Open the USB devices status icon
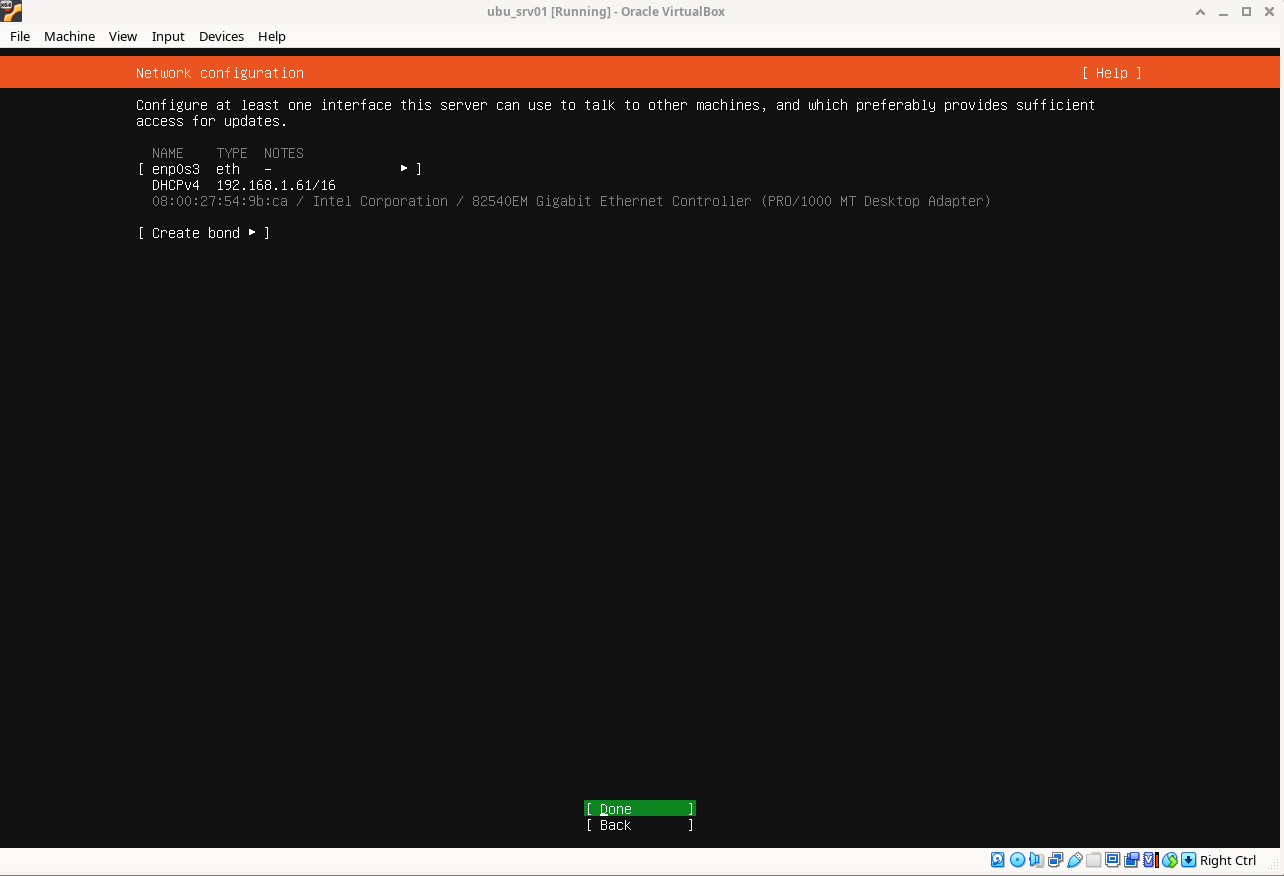The height and width of the screenshot is (876, 1284). (x=1074, y=860)
